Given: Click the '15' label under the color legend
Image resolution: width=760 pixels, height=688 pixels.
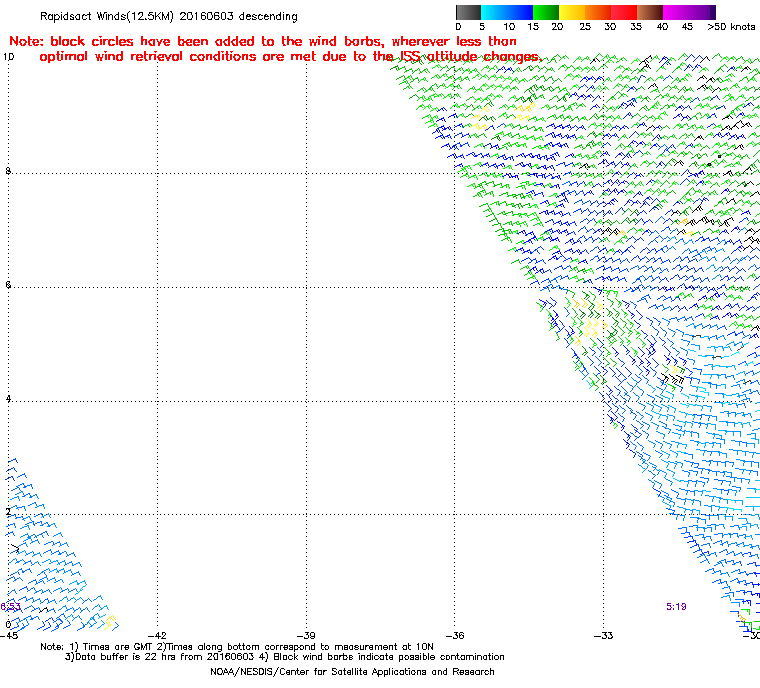Looking at the screenshot, I should click(533, 27).
